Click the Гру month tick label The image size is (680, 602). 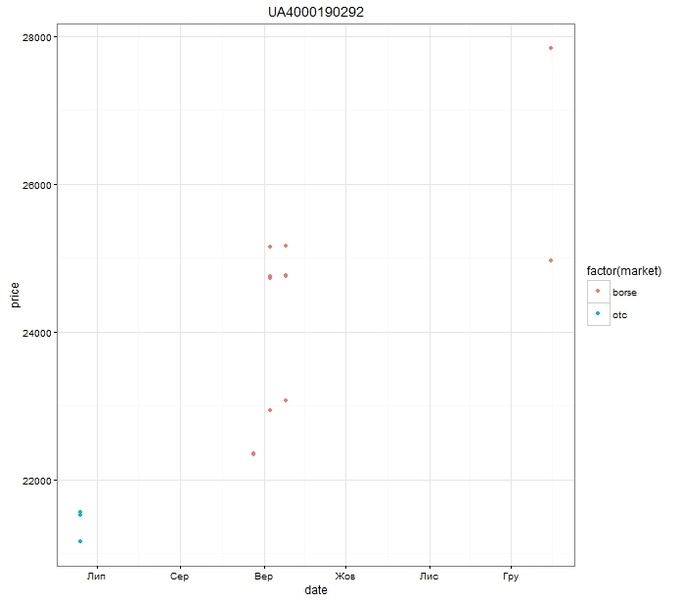point(511,577)
